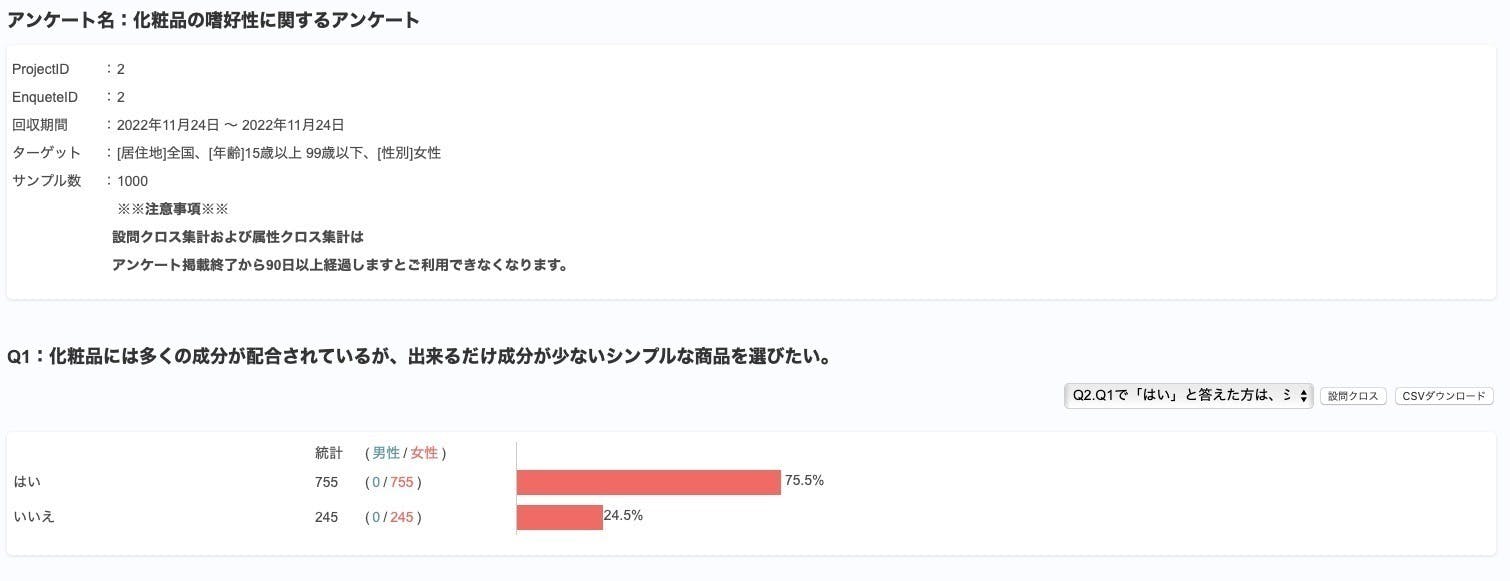The height and width of the screenshot is (581, 1510).
Task: Click the male count 0 for いいえ
Action: click(x=377, y=517)
